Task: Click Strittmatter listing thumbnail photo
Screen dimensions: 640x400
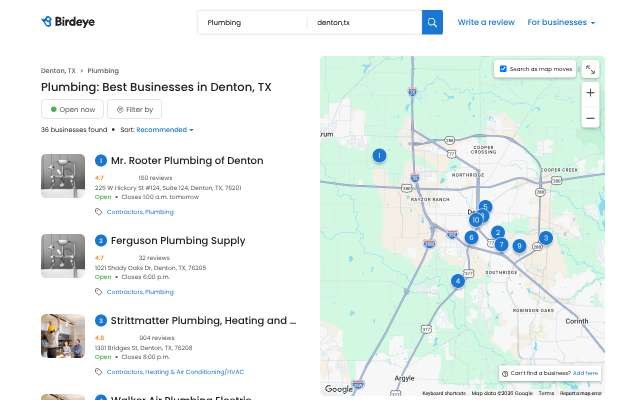Action: click(63, 336)
